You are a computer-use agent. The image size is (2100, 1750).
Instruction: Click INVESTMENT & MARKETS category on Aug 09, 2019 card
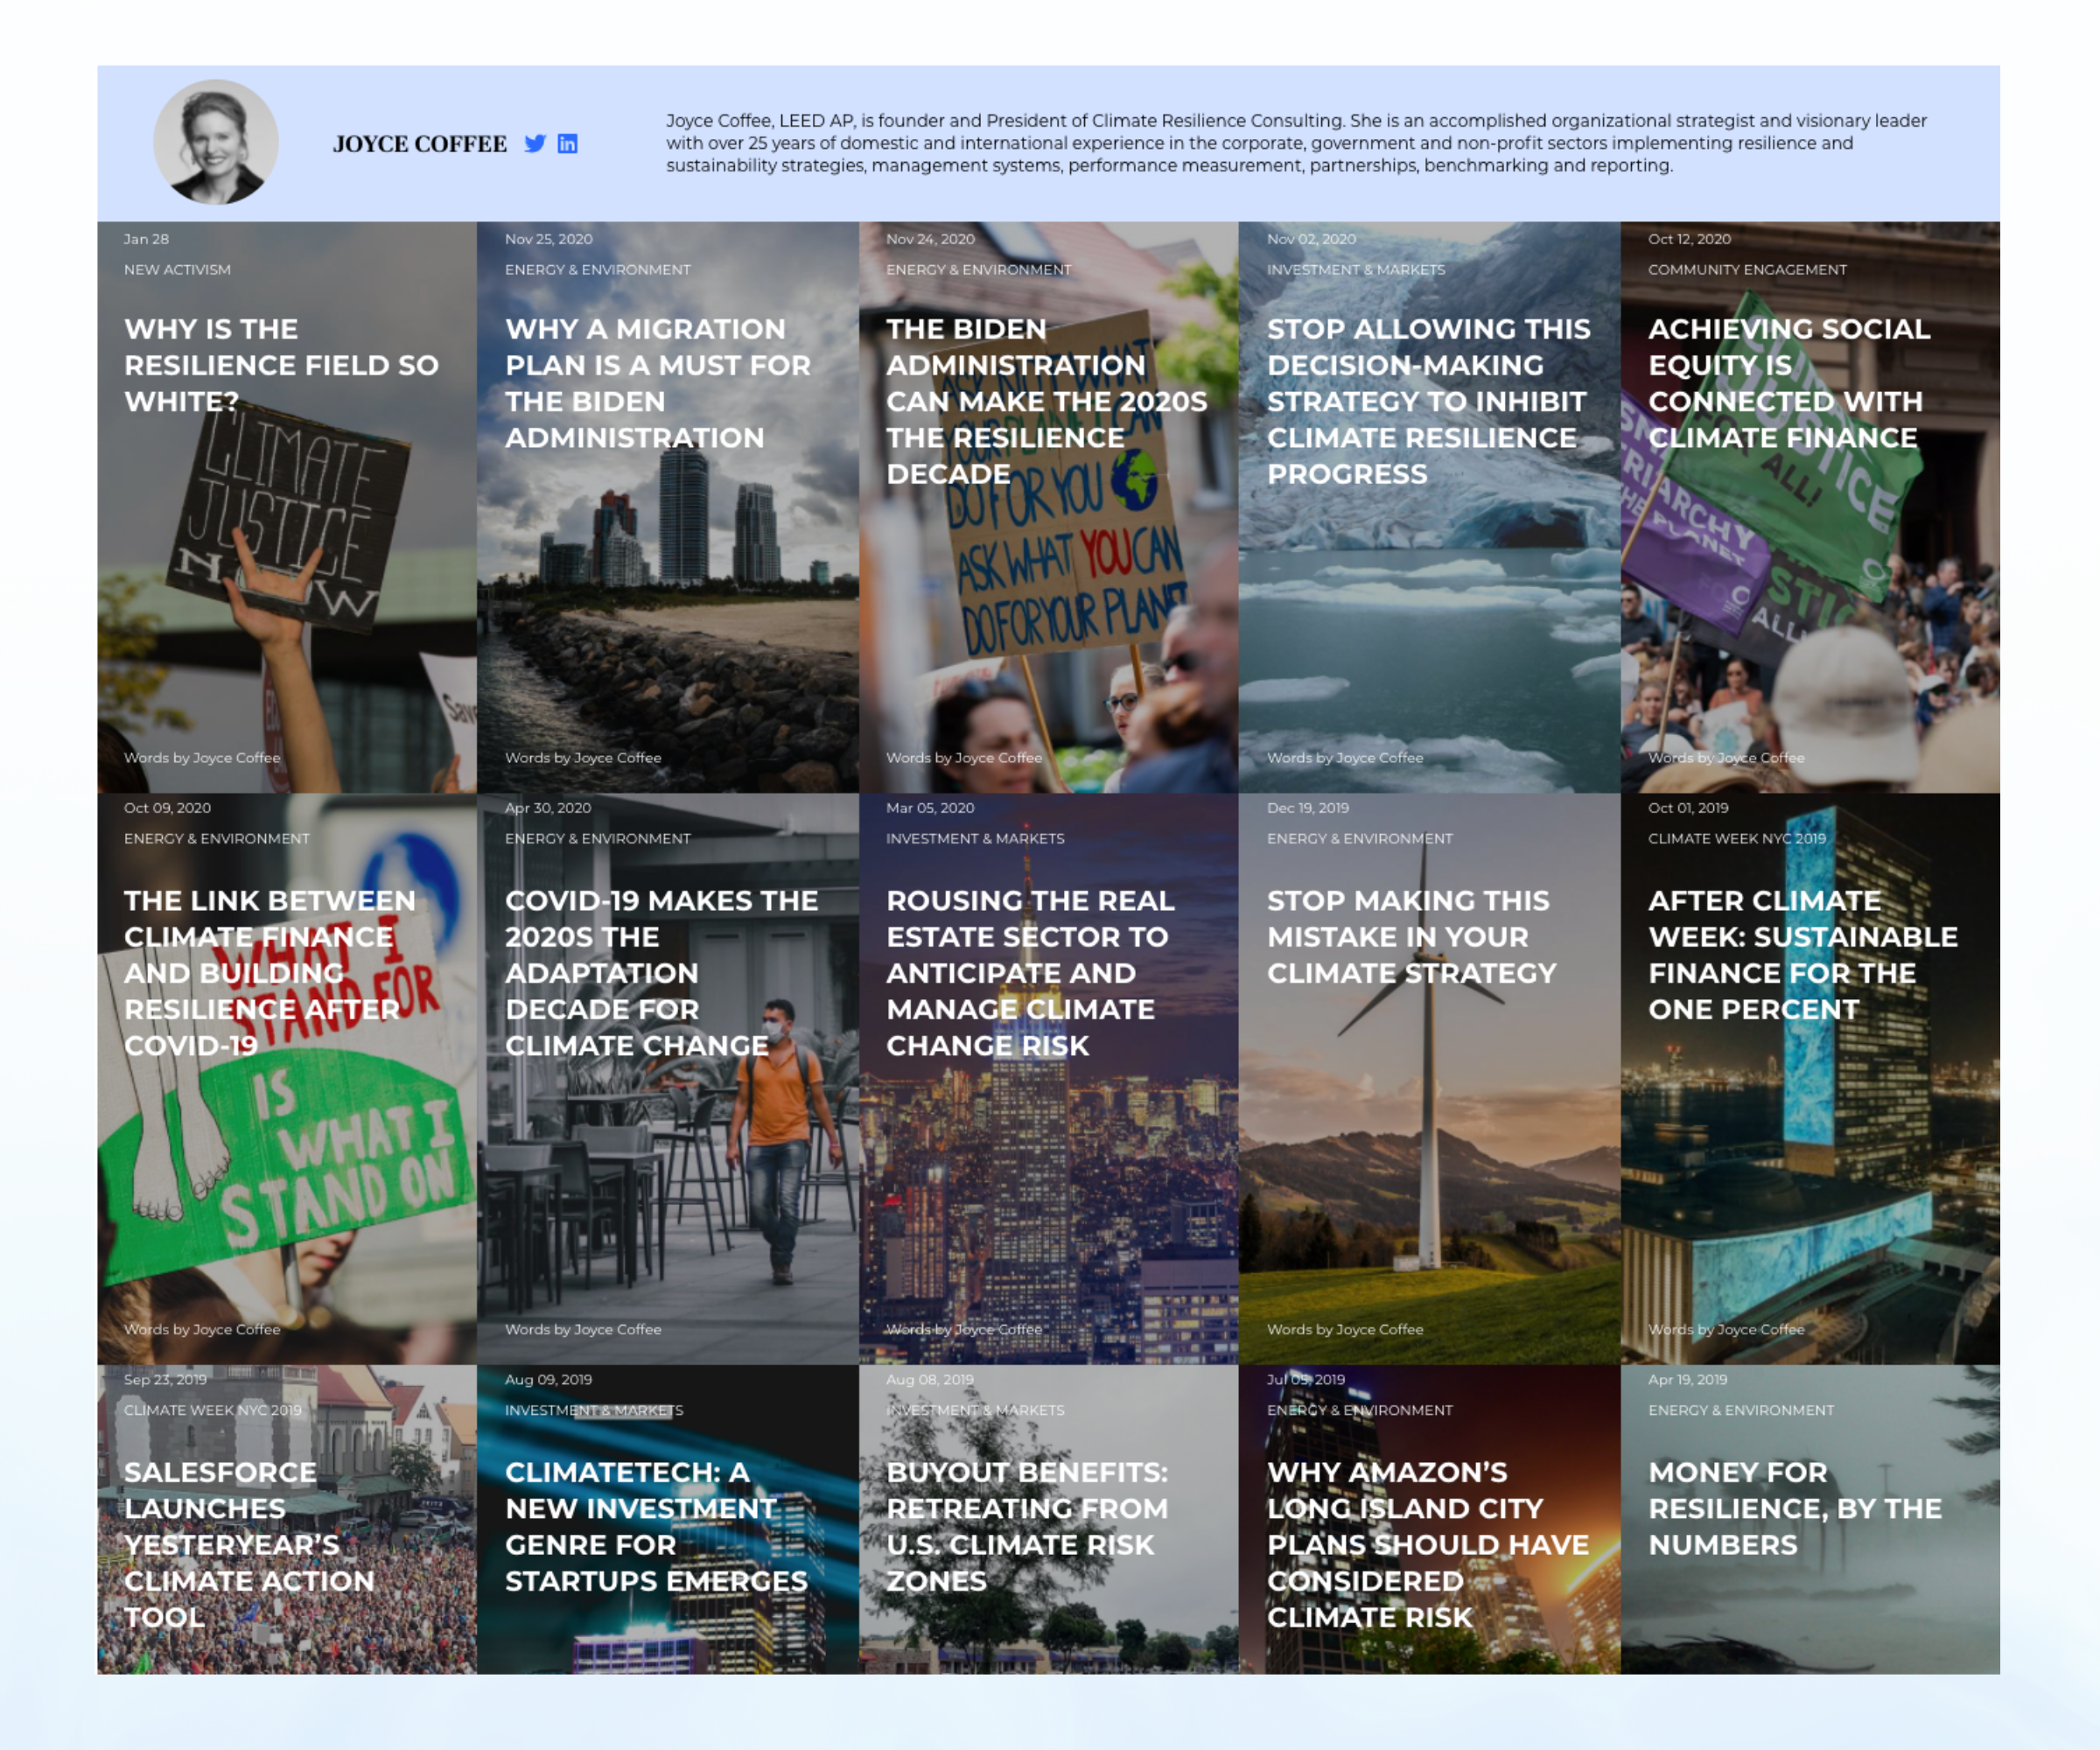594,1411
